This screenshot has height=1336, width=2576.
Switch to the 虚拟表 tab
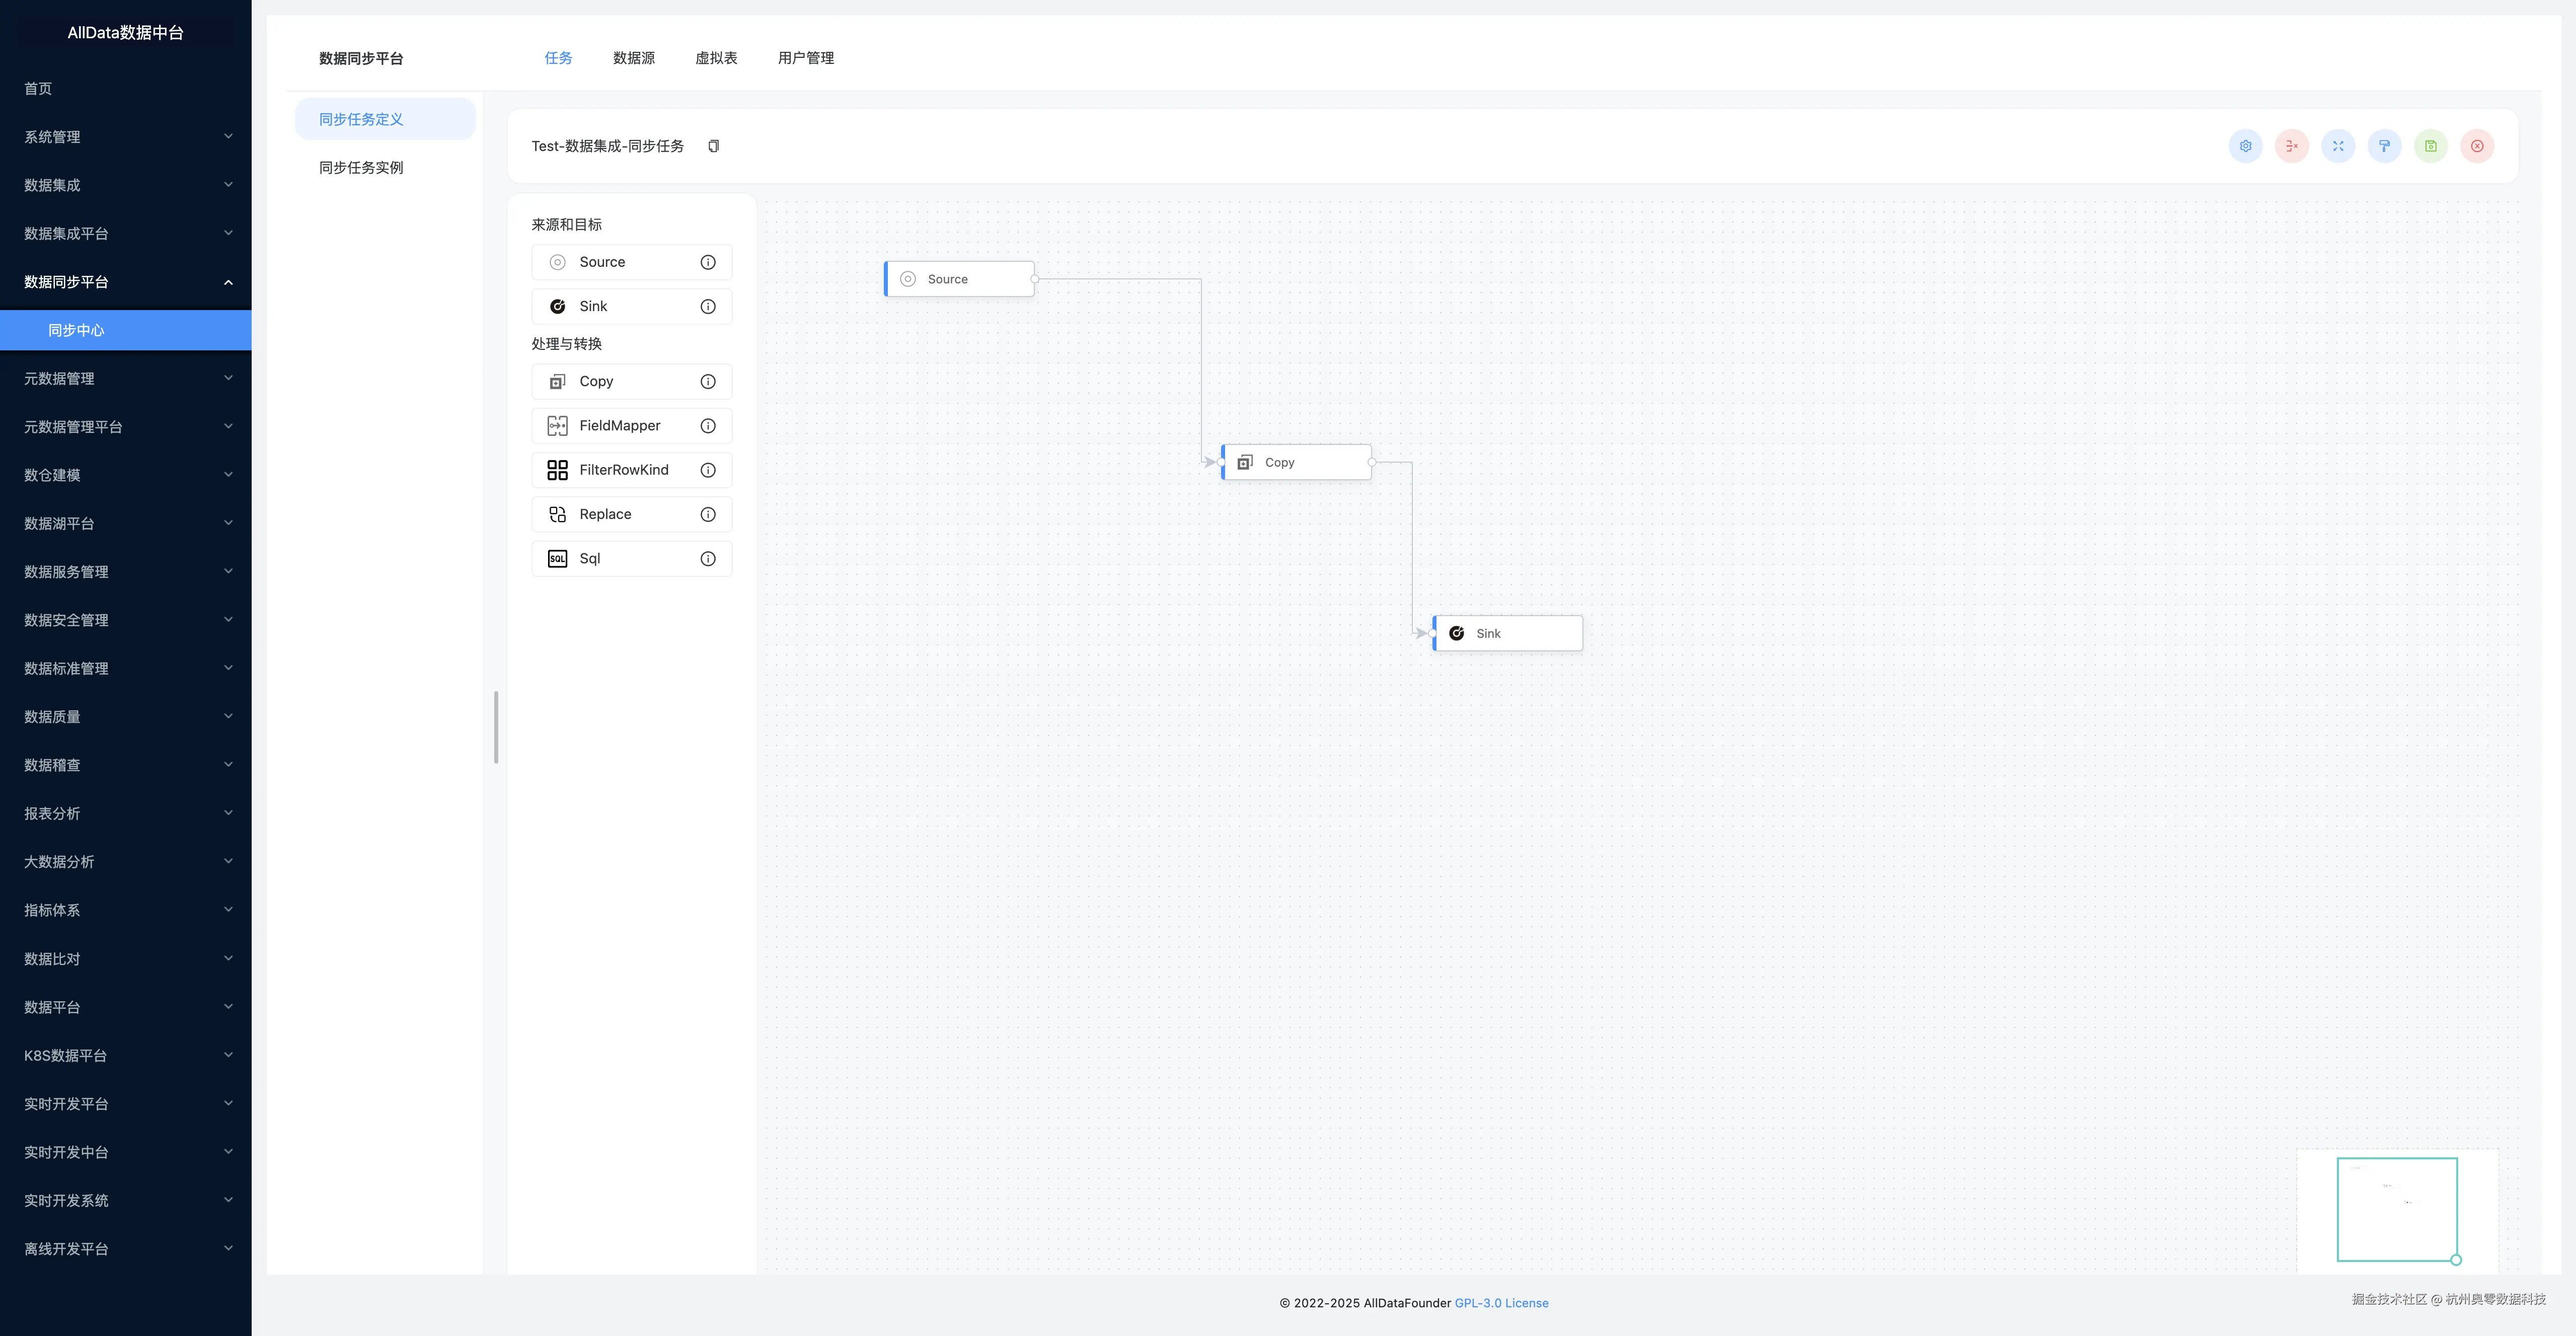tap(716, 58)
